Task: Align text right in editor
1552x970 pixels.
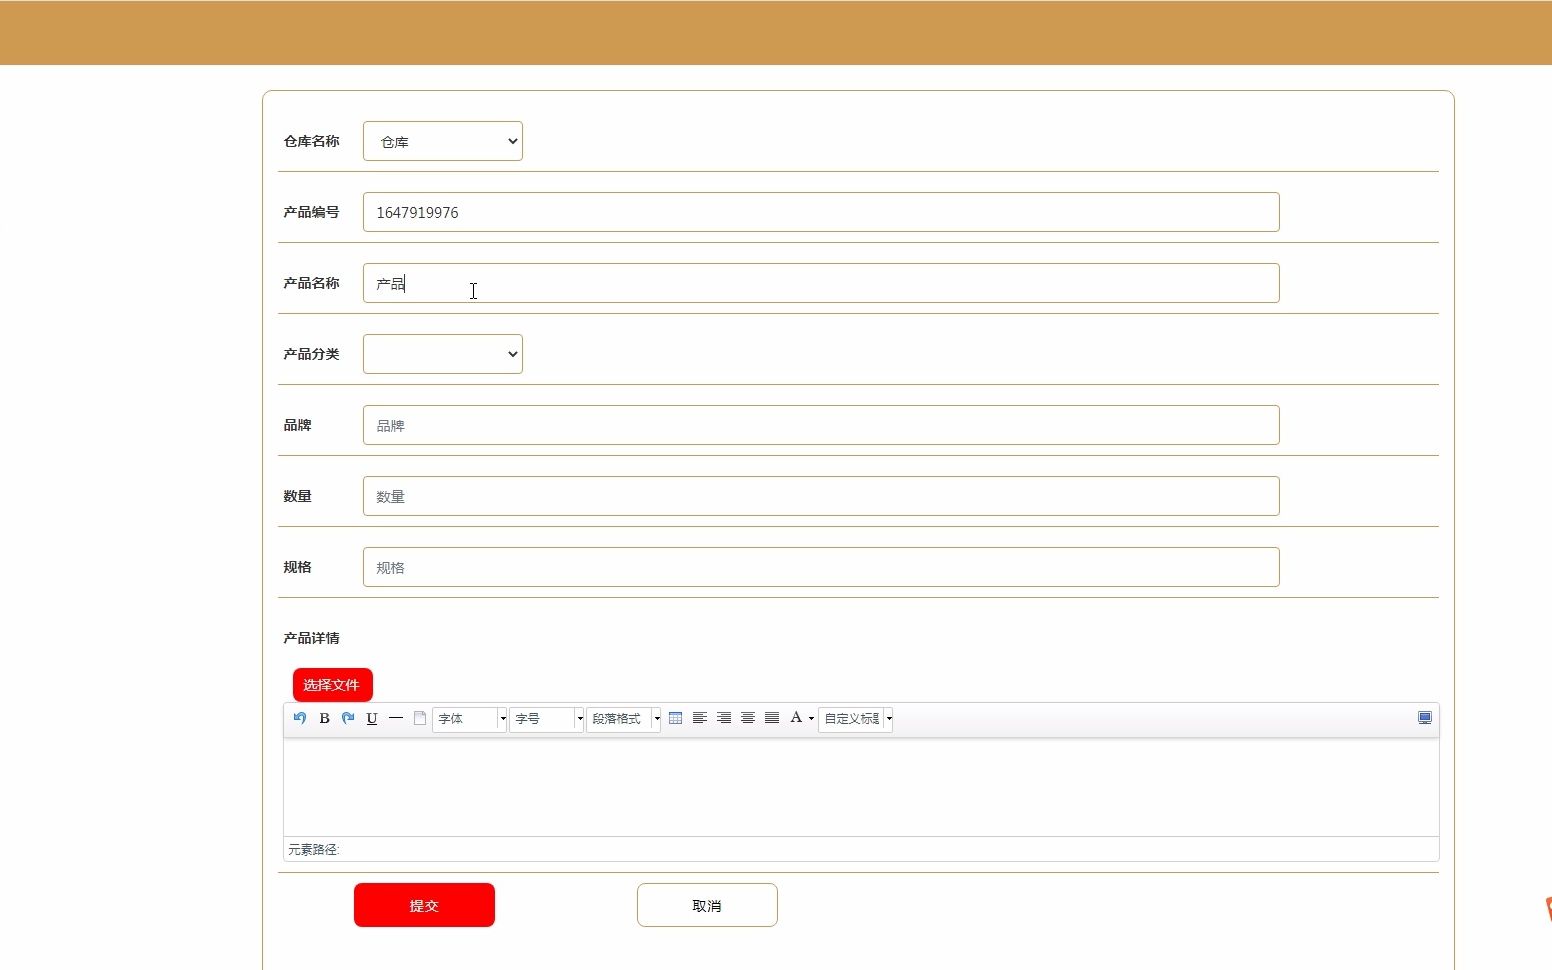Action: pyautogui.click(x=724, y=718)
